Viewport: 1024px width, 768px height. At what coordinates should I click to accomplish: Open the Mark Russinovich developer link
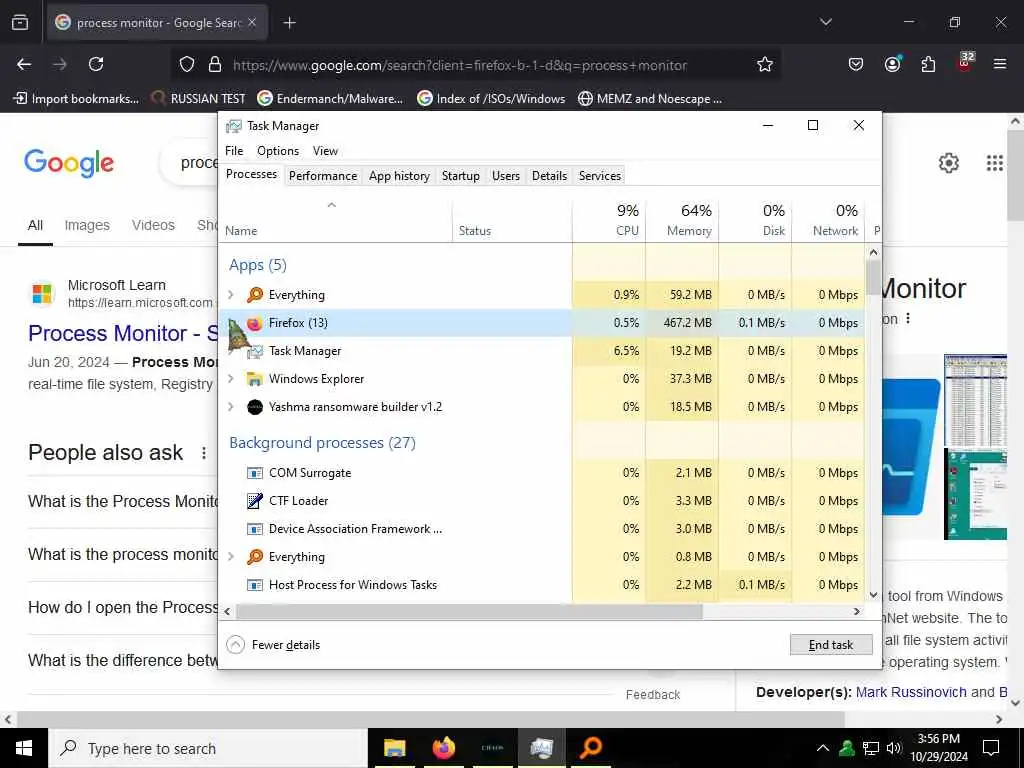(x=911, y=692)
